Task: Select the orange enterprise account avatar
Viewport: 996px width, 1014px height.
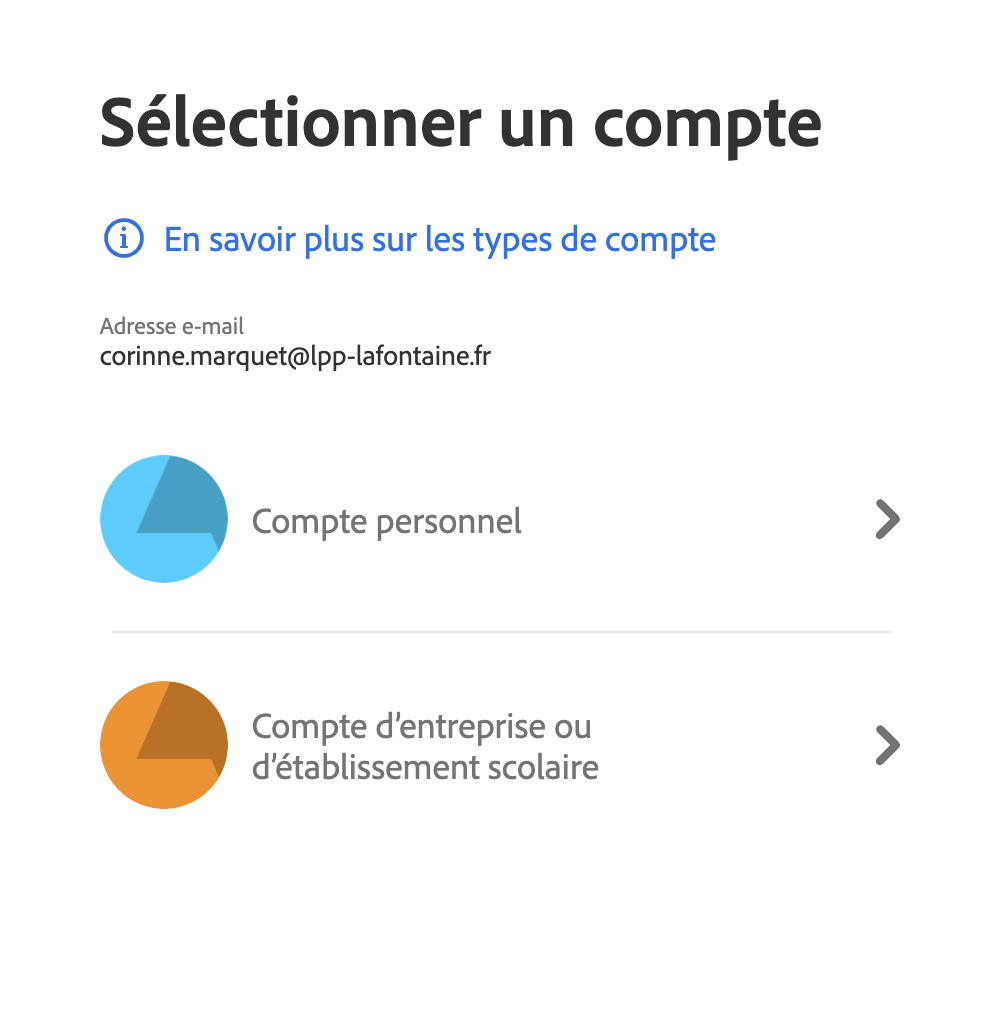Action: click(x=164, y=745)
